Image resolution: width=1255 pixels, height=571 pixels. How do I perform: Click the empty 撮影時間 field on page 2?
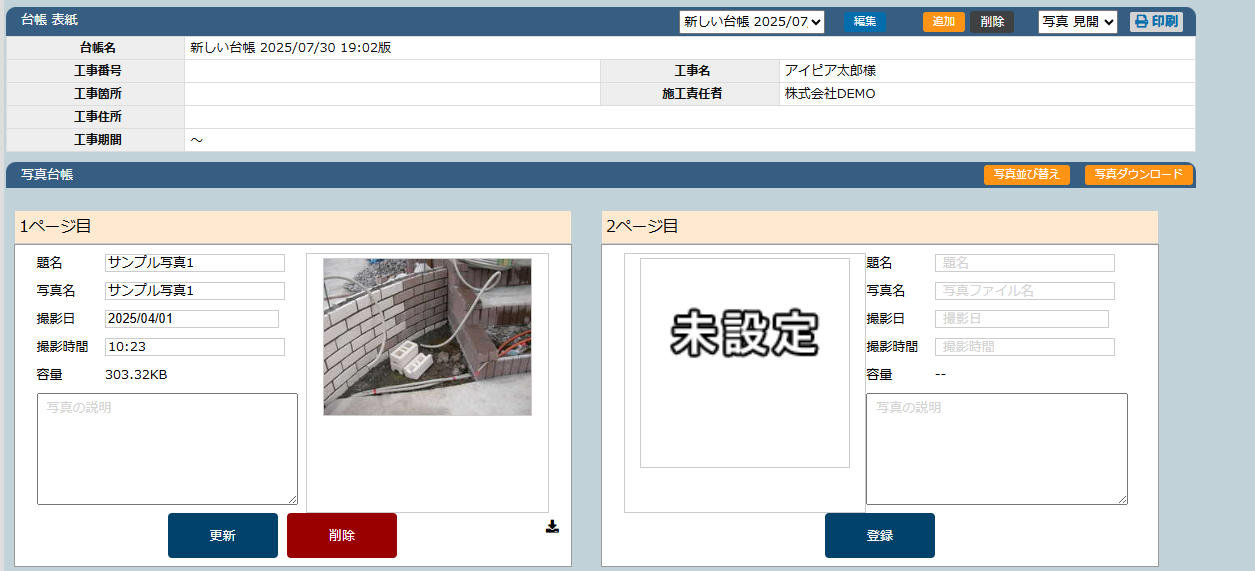1025,347
